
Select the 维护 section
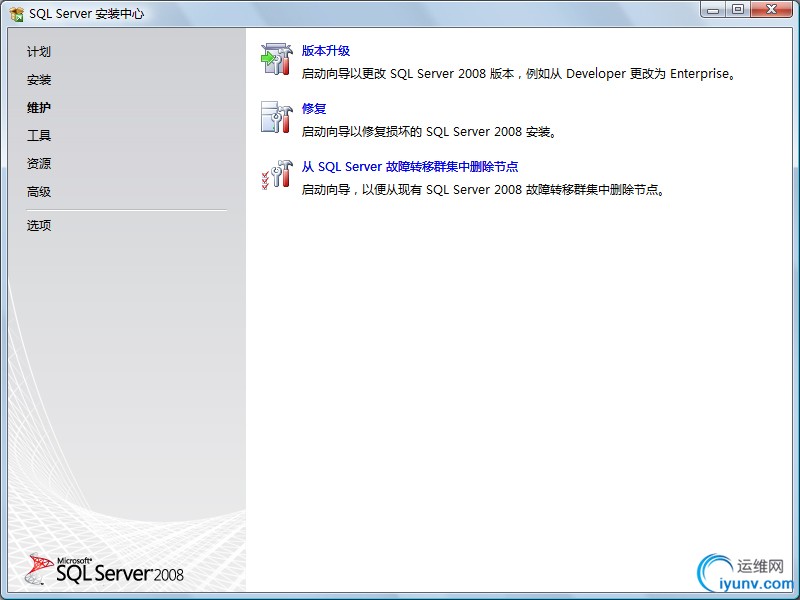tap(39, 108)
